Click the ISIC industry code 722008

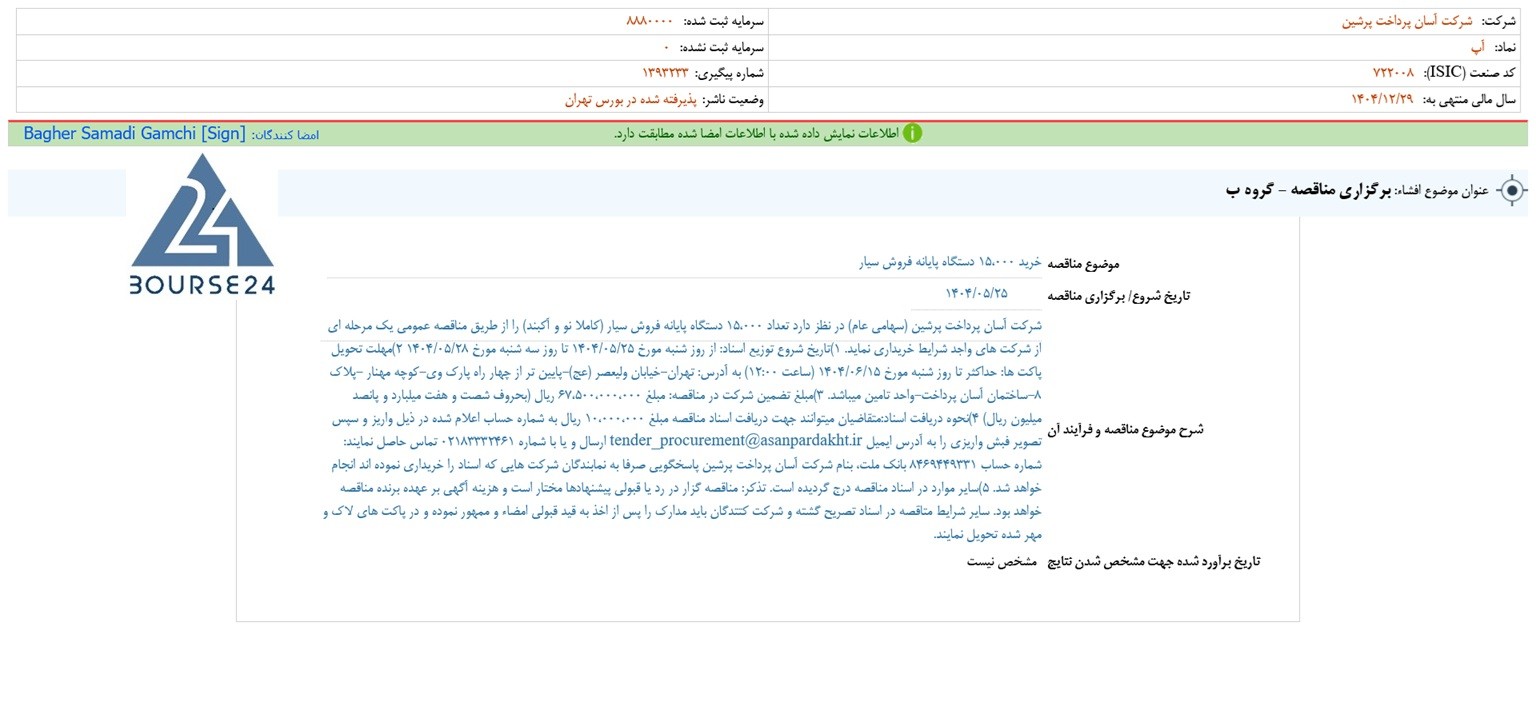[x=1393, y=73]
